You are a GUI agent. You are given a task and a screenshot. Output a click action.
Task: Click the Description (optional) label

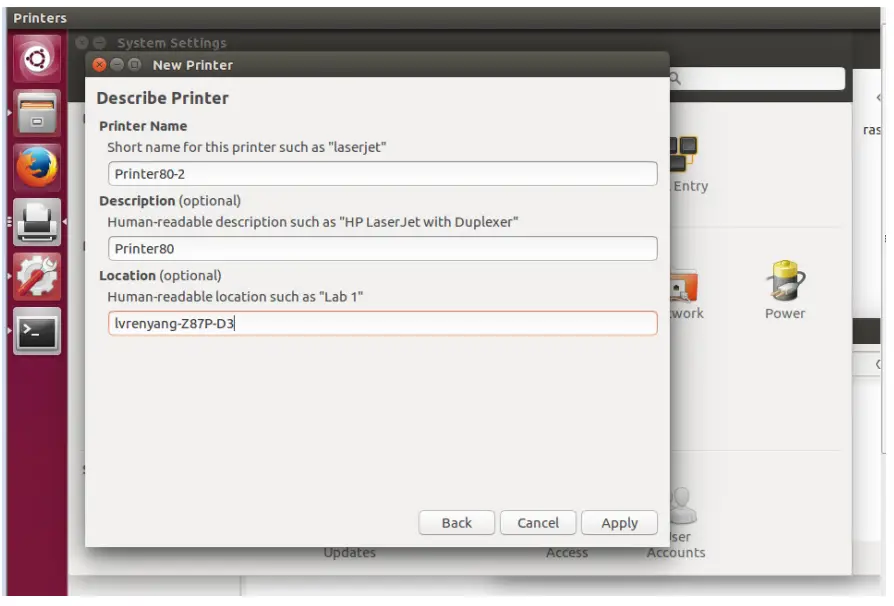click(170, 201)
